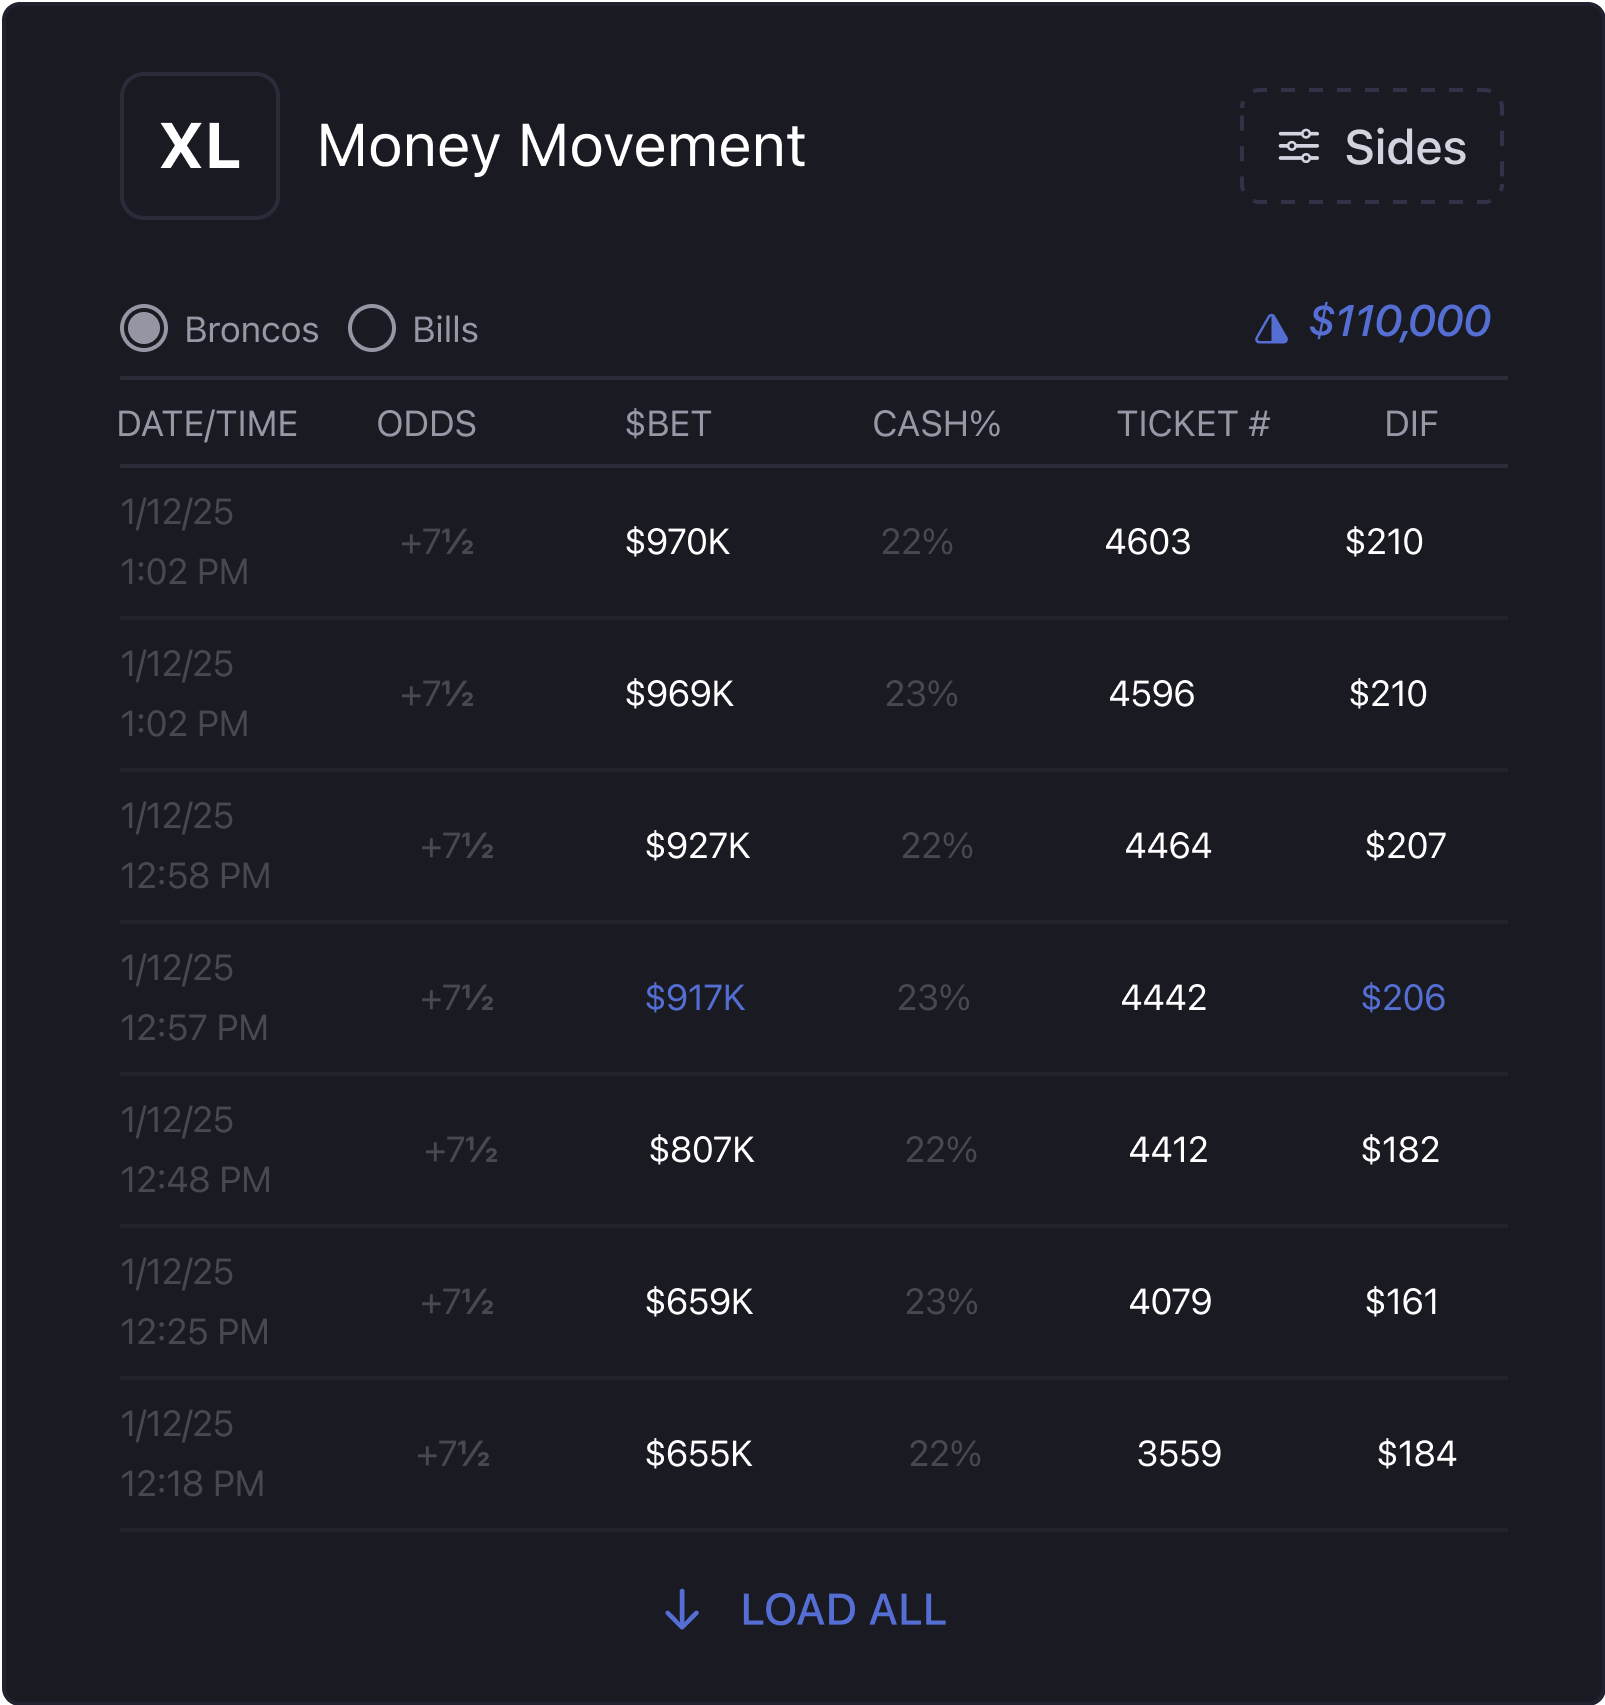Viewport: 1605px width, 1705px height.
Task: Select the row showing $970K bet
Action: click(x=814, y=542)
